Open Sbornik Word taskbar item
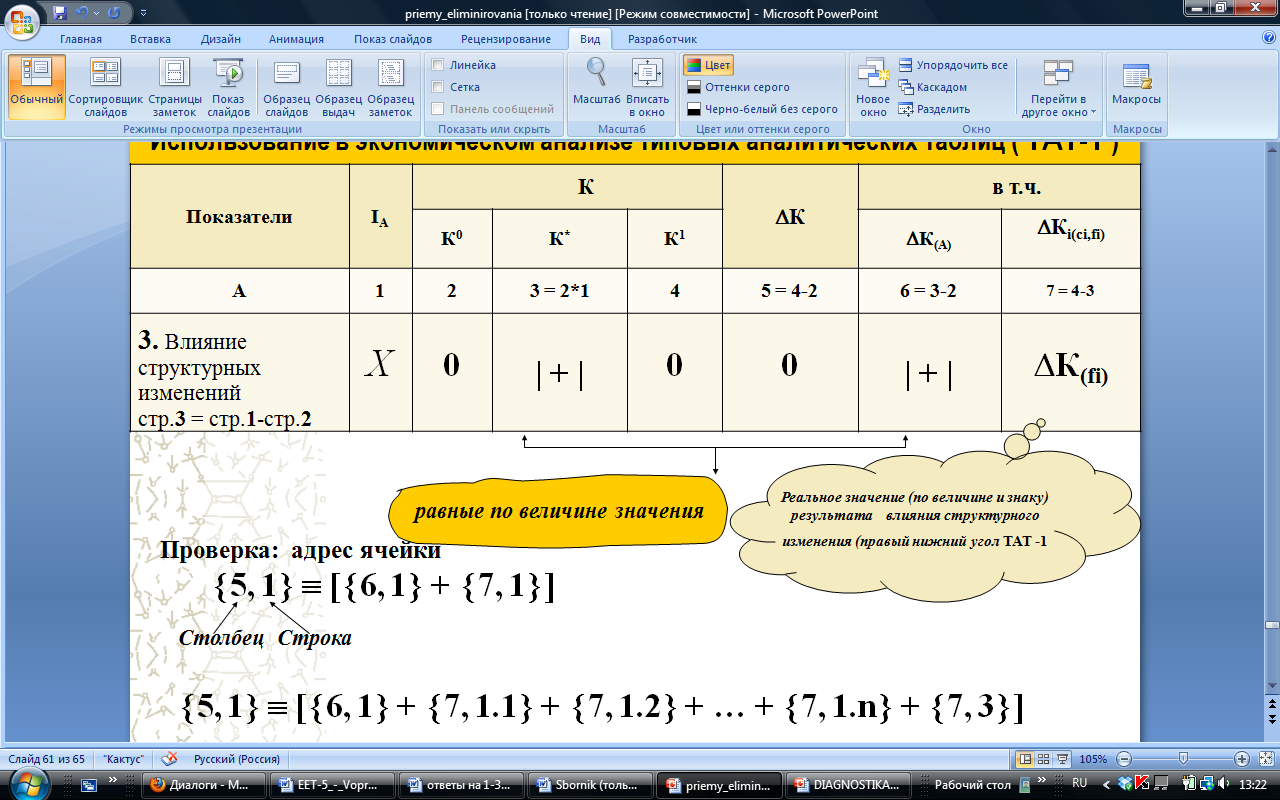The height and width of the screenshot is (800, 1280). (590, 785)
